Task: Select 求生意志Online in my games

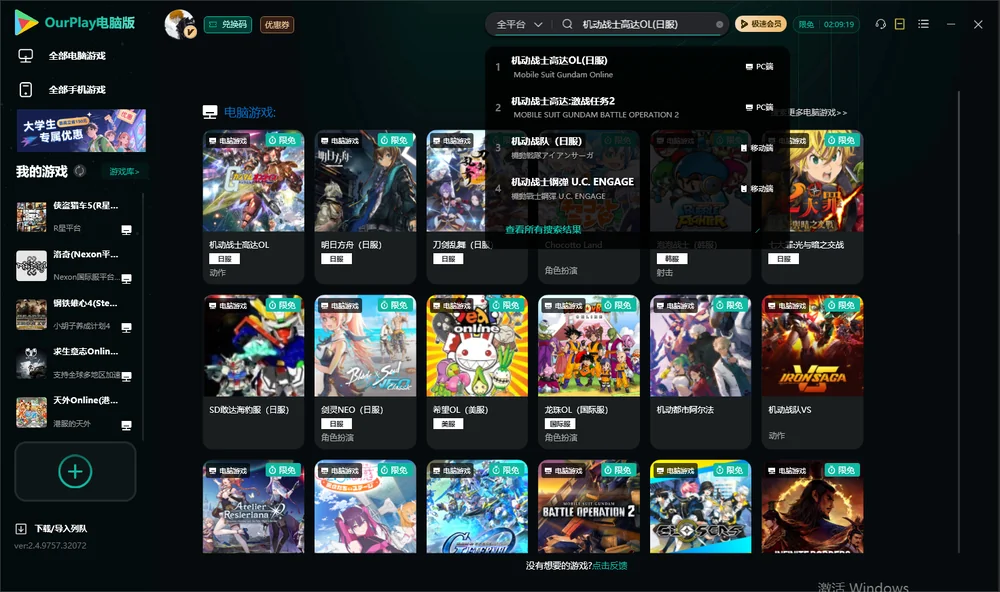Action: tap(74, 362)
